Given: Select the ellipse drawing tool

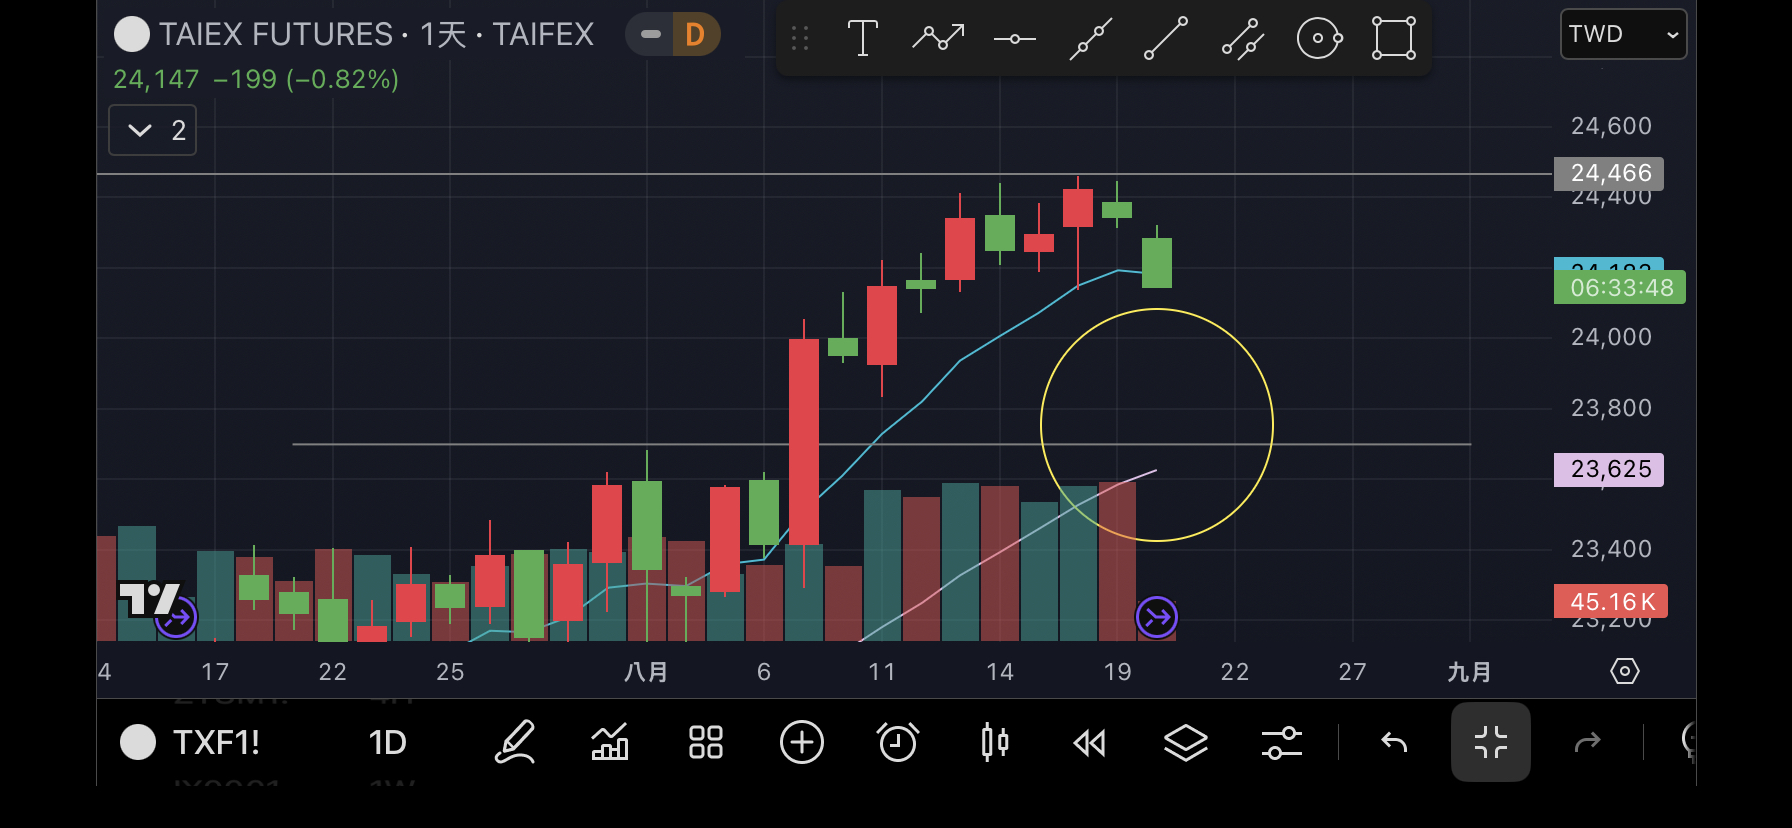Looking at the screenshot, I should point(1318,39).
